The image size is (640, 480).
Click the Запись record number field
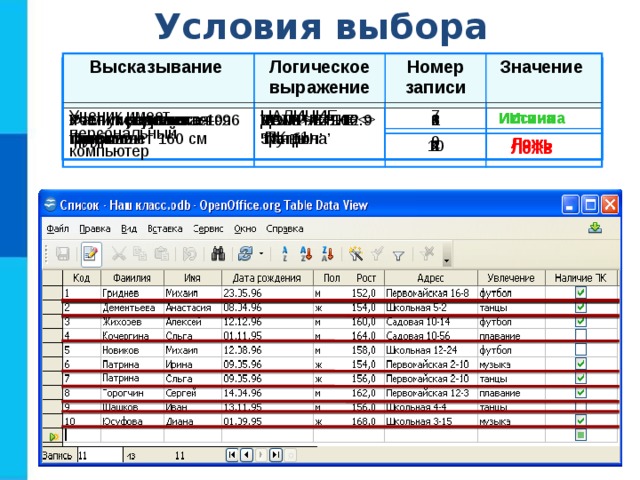(x=99, y=456)
